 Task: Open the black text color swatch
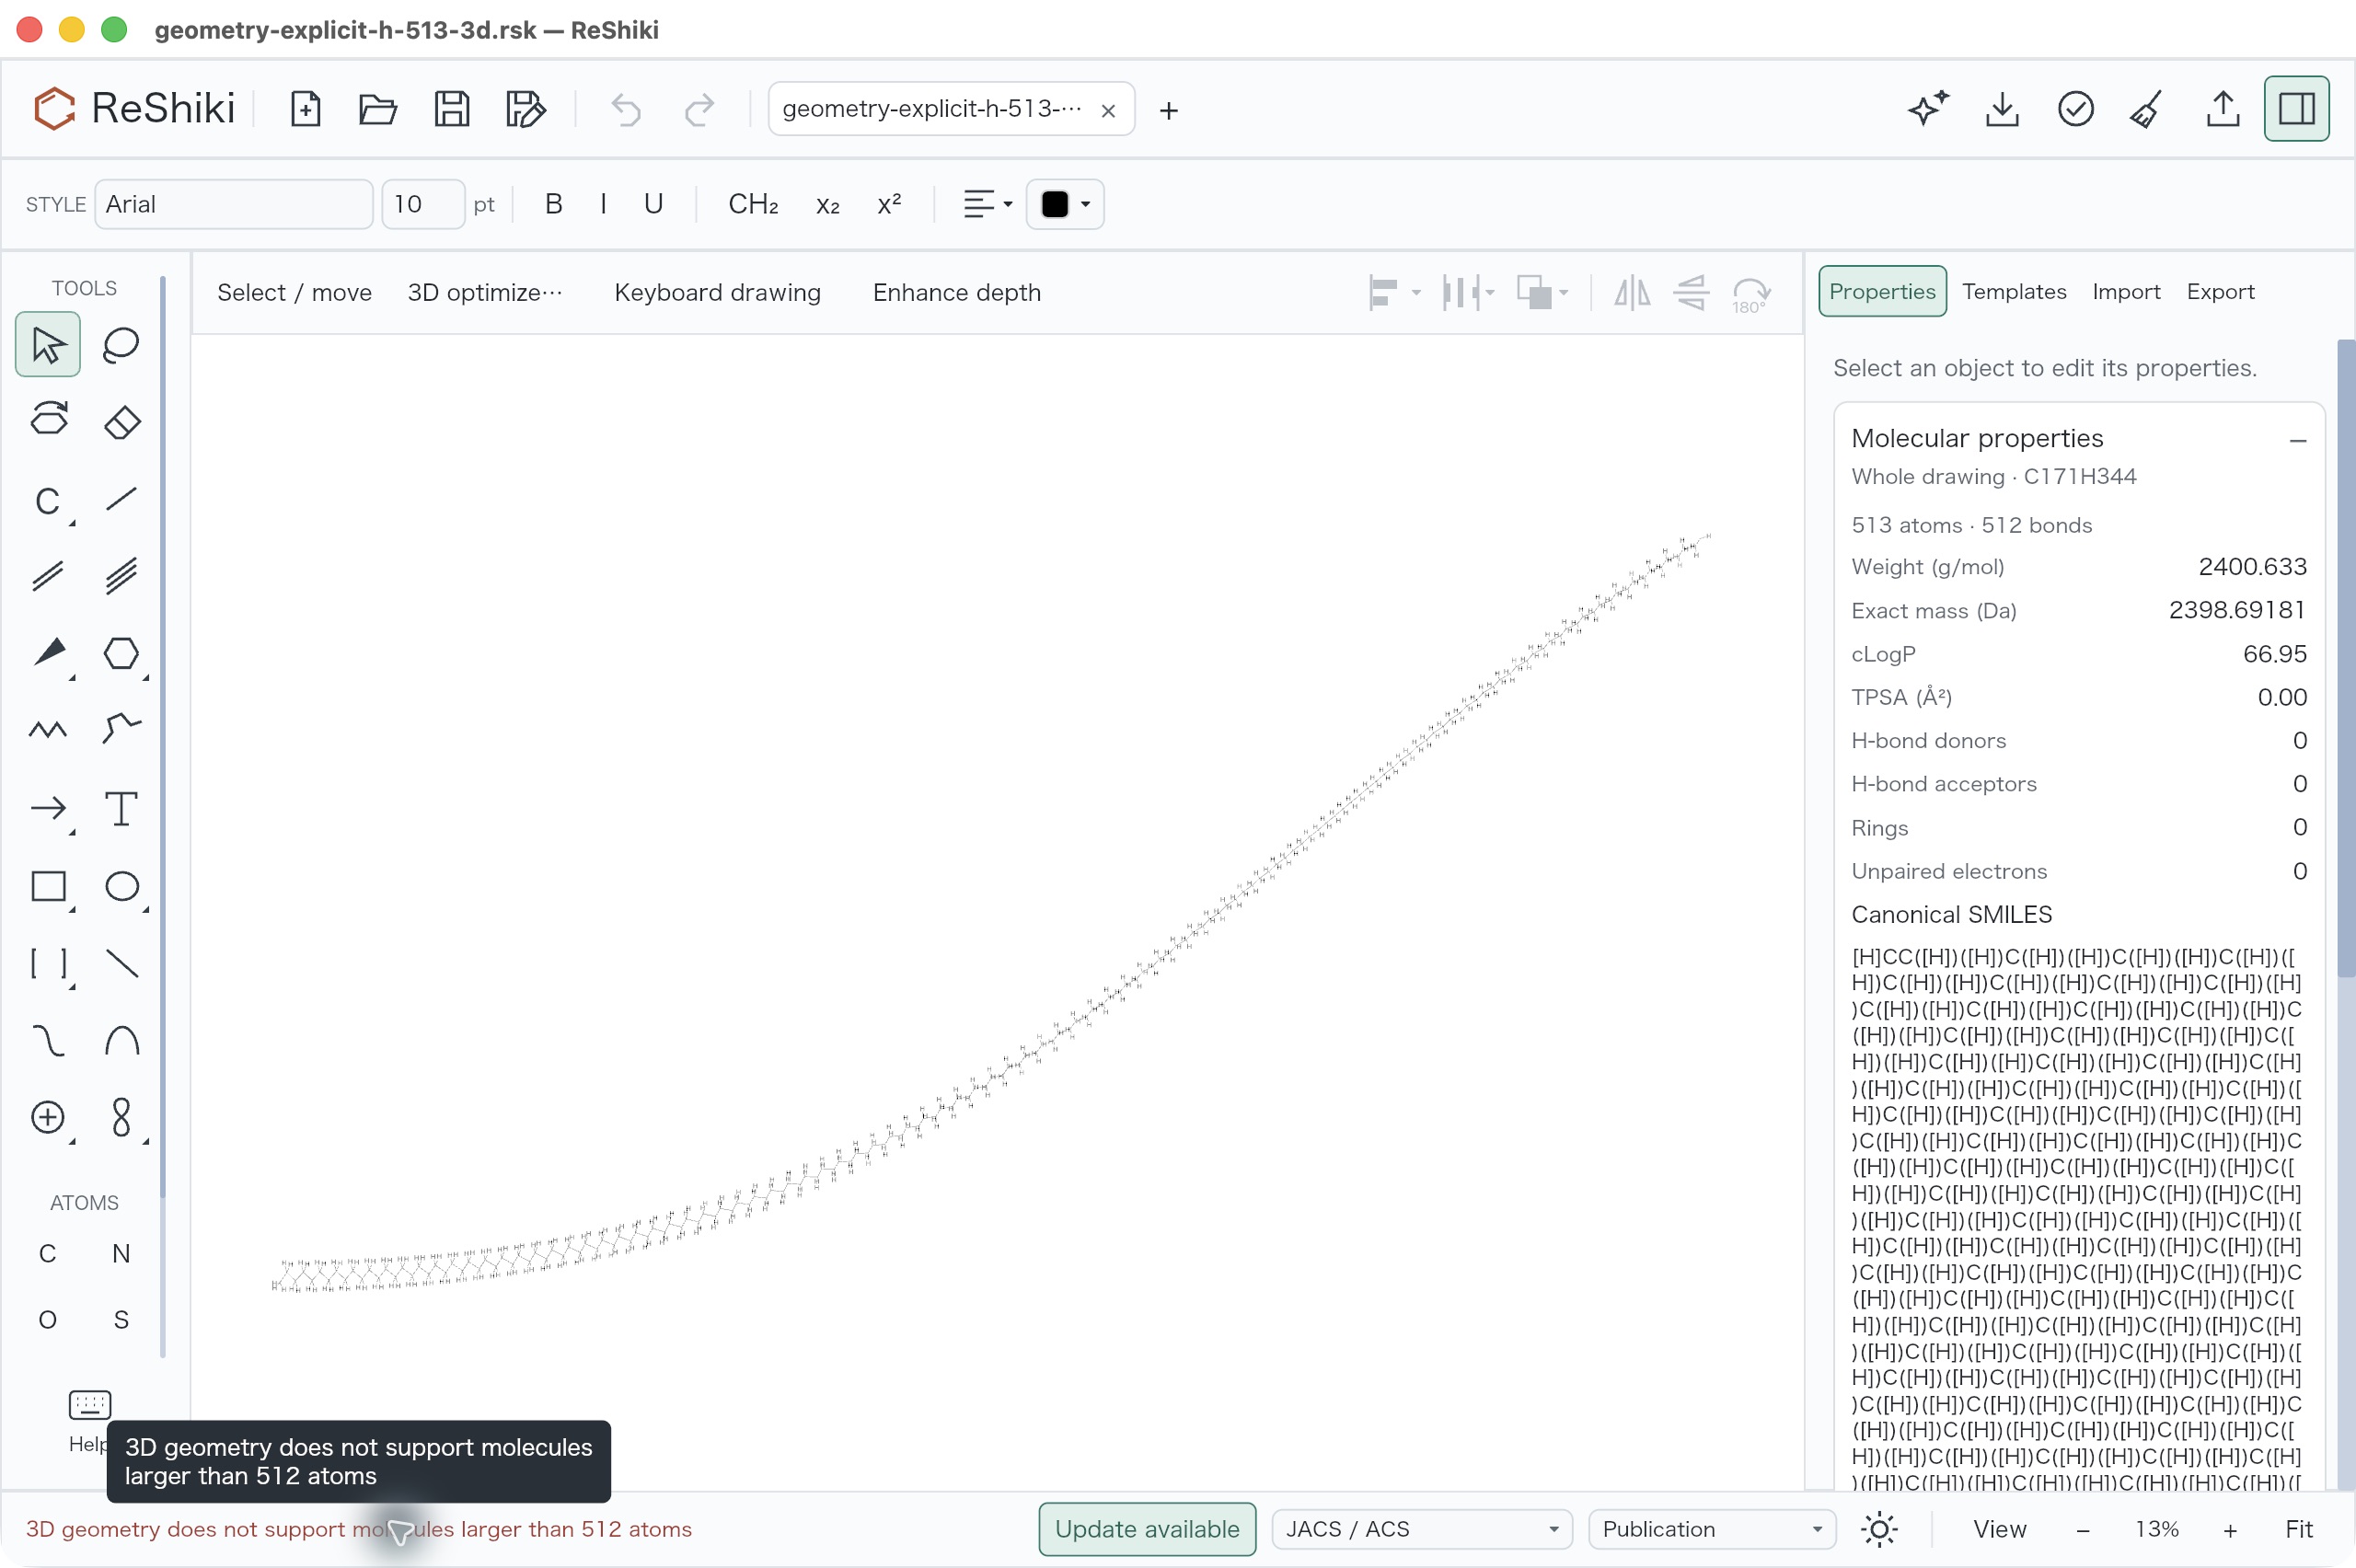1064,204
